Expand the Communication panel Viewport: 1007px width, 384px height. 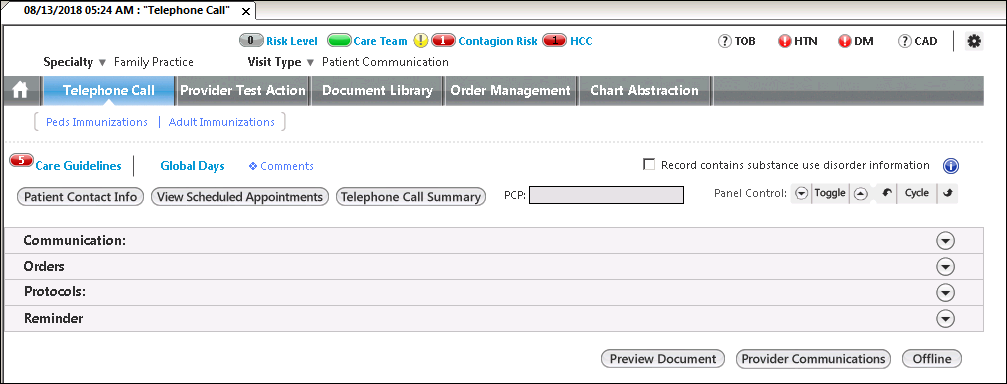(x=945, y=241)
